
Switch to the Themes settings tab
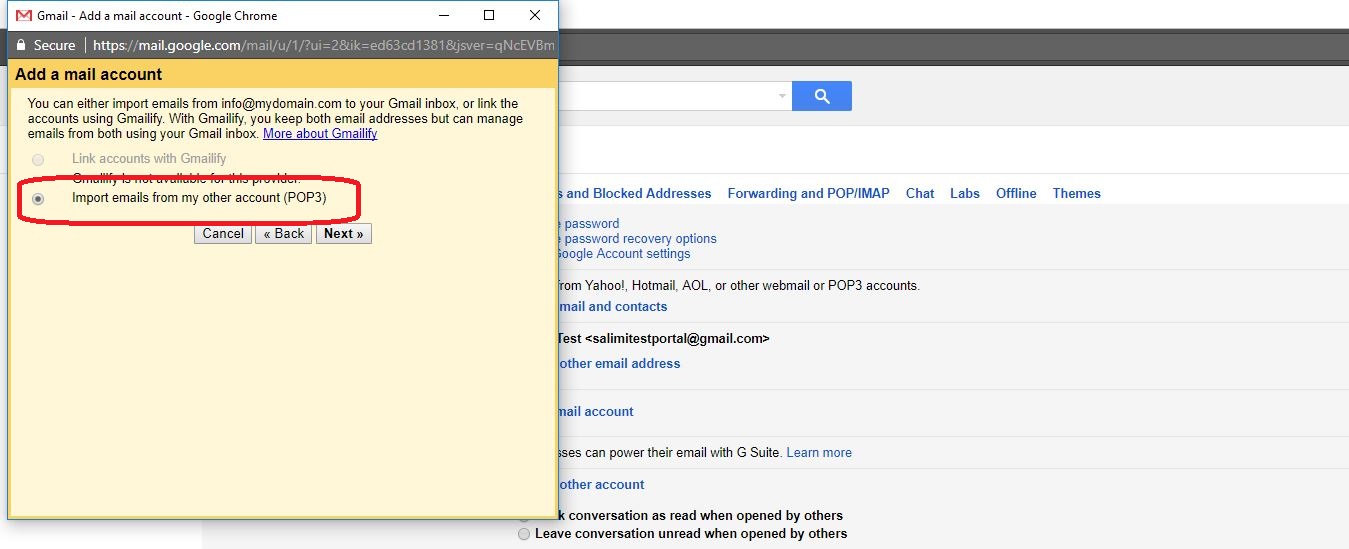[x=1076, y=193]
